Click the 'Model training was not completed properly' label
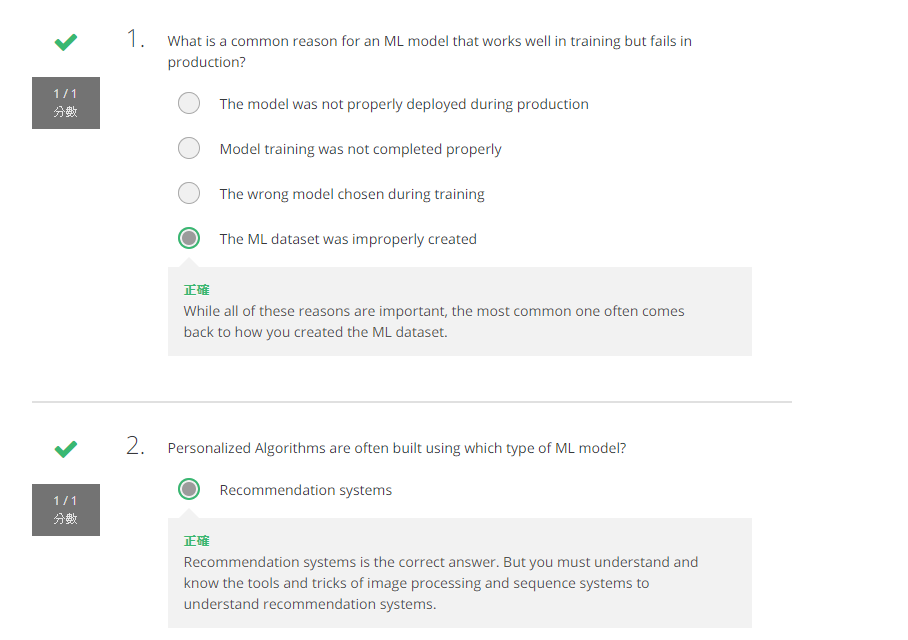 [360, 149]
